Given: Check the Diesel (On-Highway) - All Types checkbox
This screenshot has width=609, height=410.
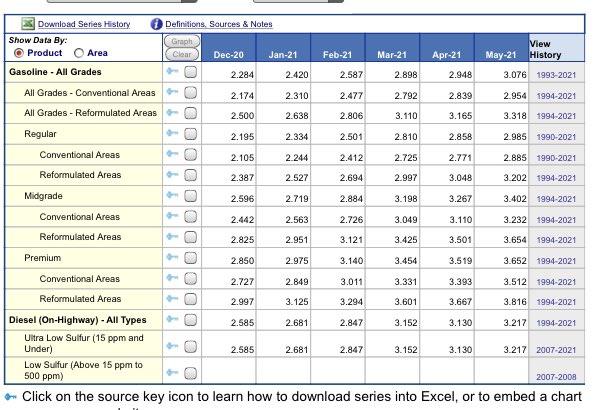Looking at the screenshot, I should pos(190,320).
